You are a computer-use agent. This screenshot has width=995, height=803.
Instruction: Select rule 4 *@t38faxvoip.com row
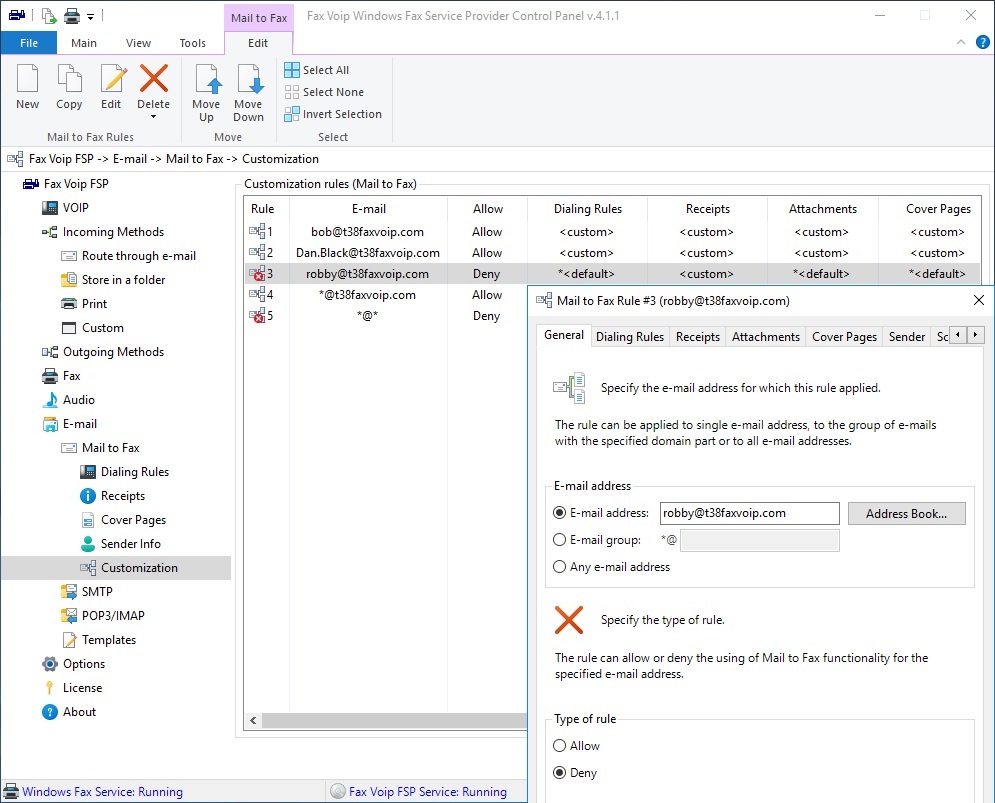(x=386, y=295)
